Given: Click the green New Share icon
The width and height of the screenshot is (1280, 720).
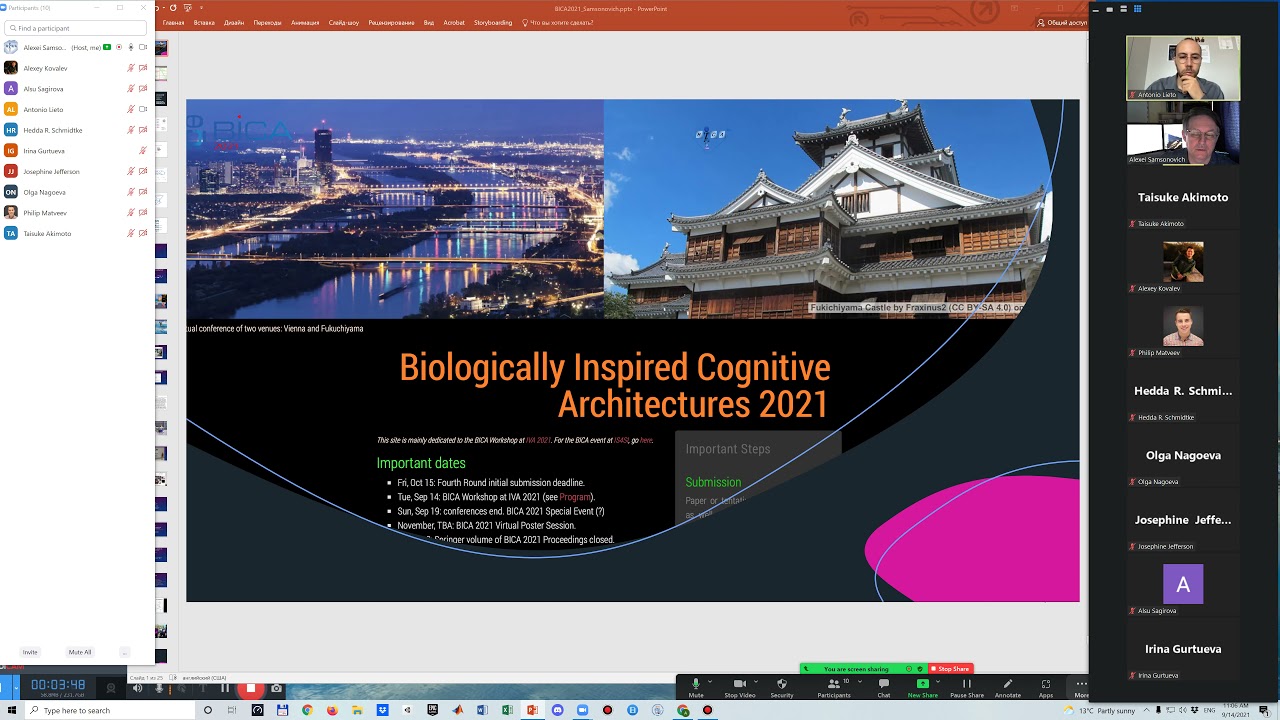Looking at the screenshot, I should tap(922, 684).
